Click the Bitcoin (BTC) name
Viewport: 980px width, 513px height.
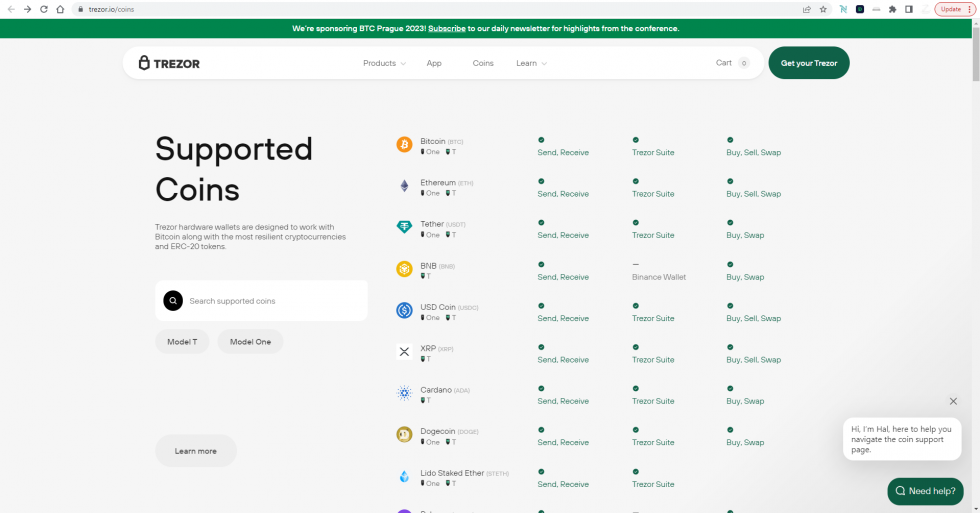coord(442,141)
